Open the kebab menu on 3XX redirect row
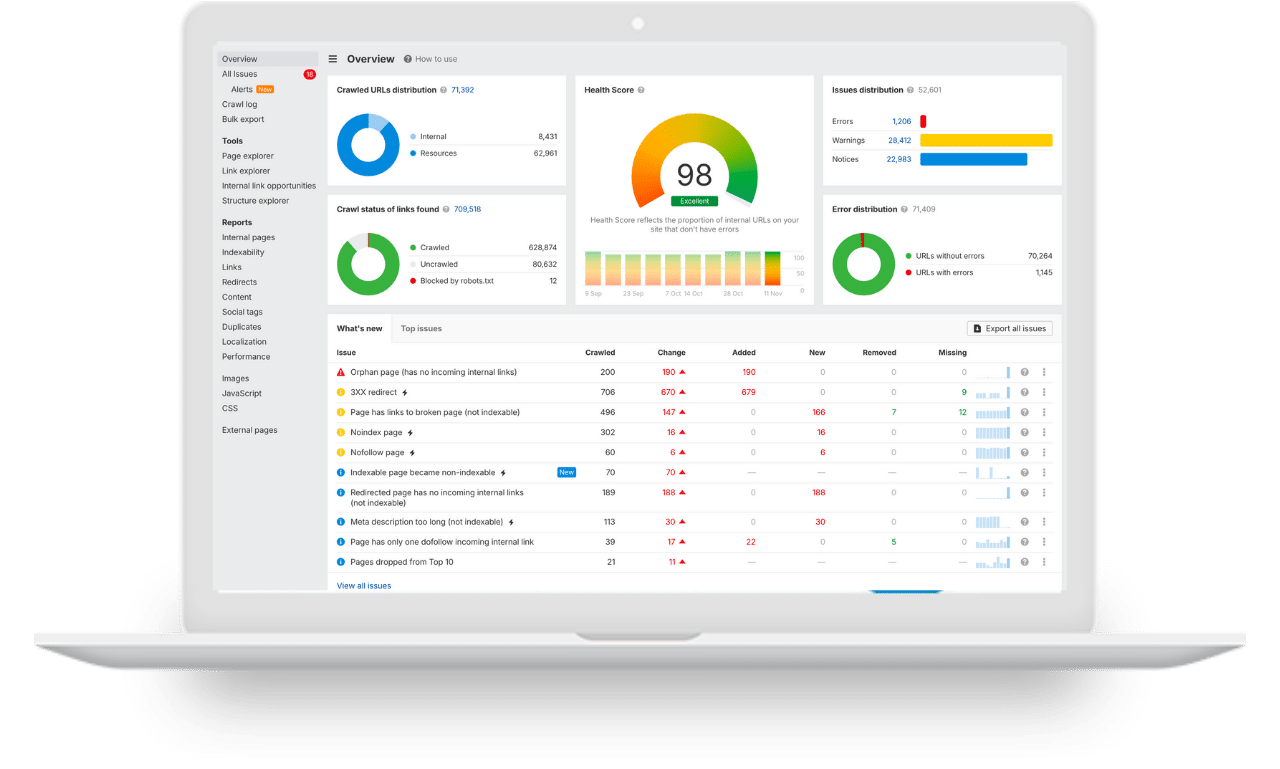The width and height of the screenshot is (1280, 769). (1043, 392)
